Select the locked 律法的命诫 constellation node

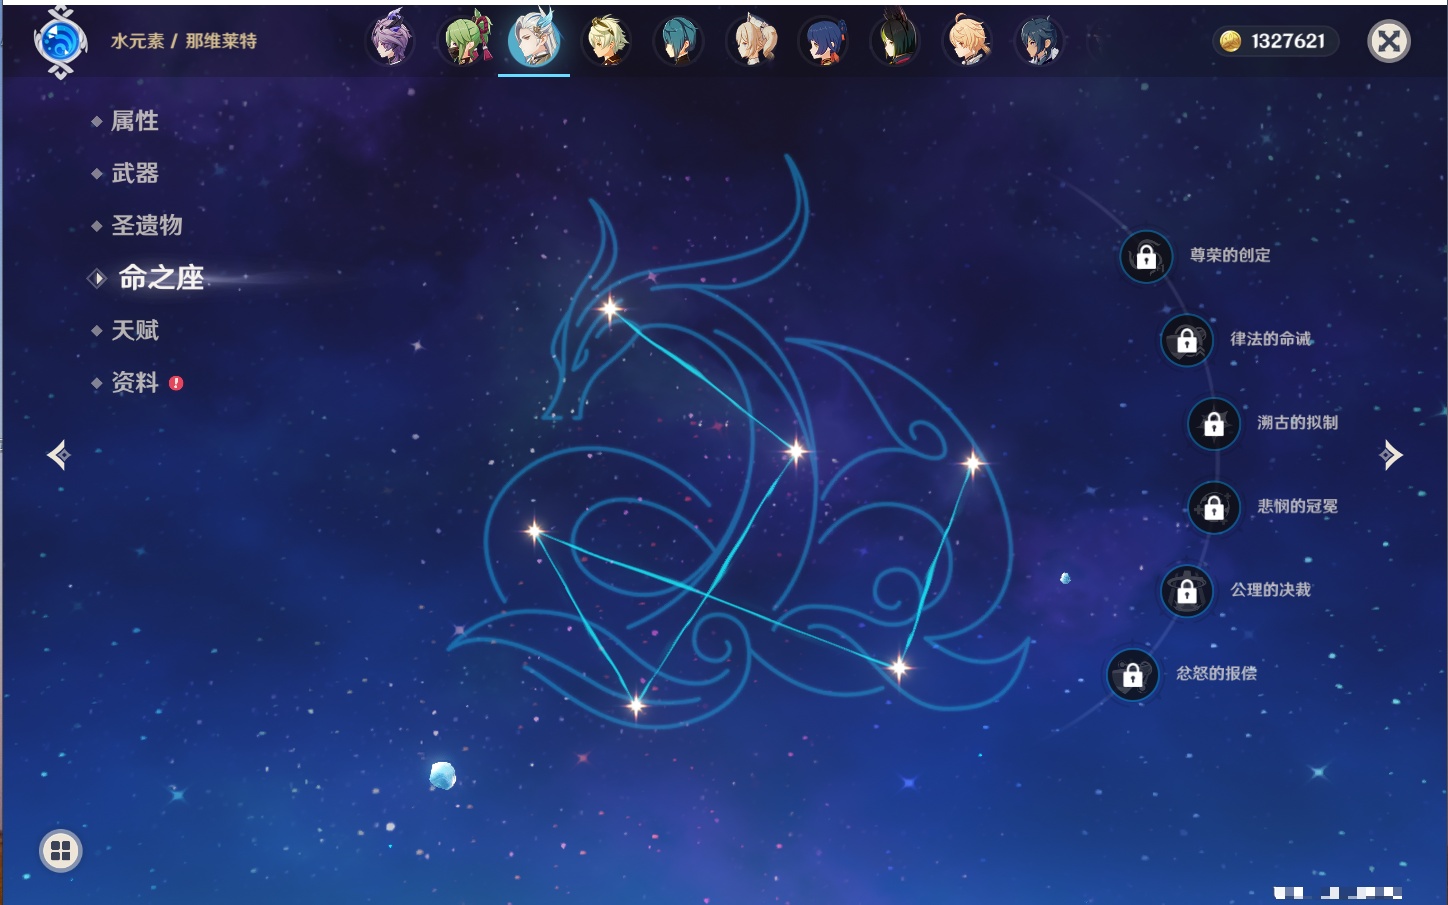(x=1187, y=341)
